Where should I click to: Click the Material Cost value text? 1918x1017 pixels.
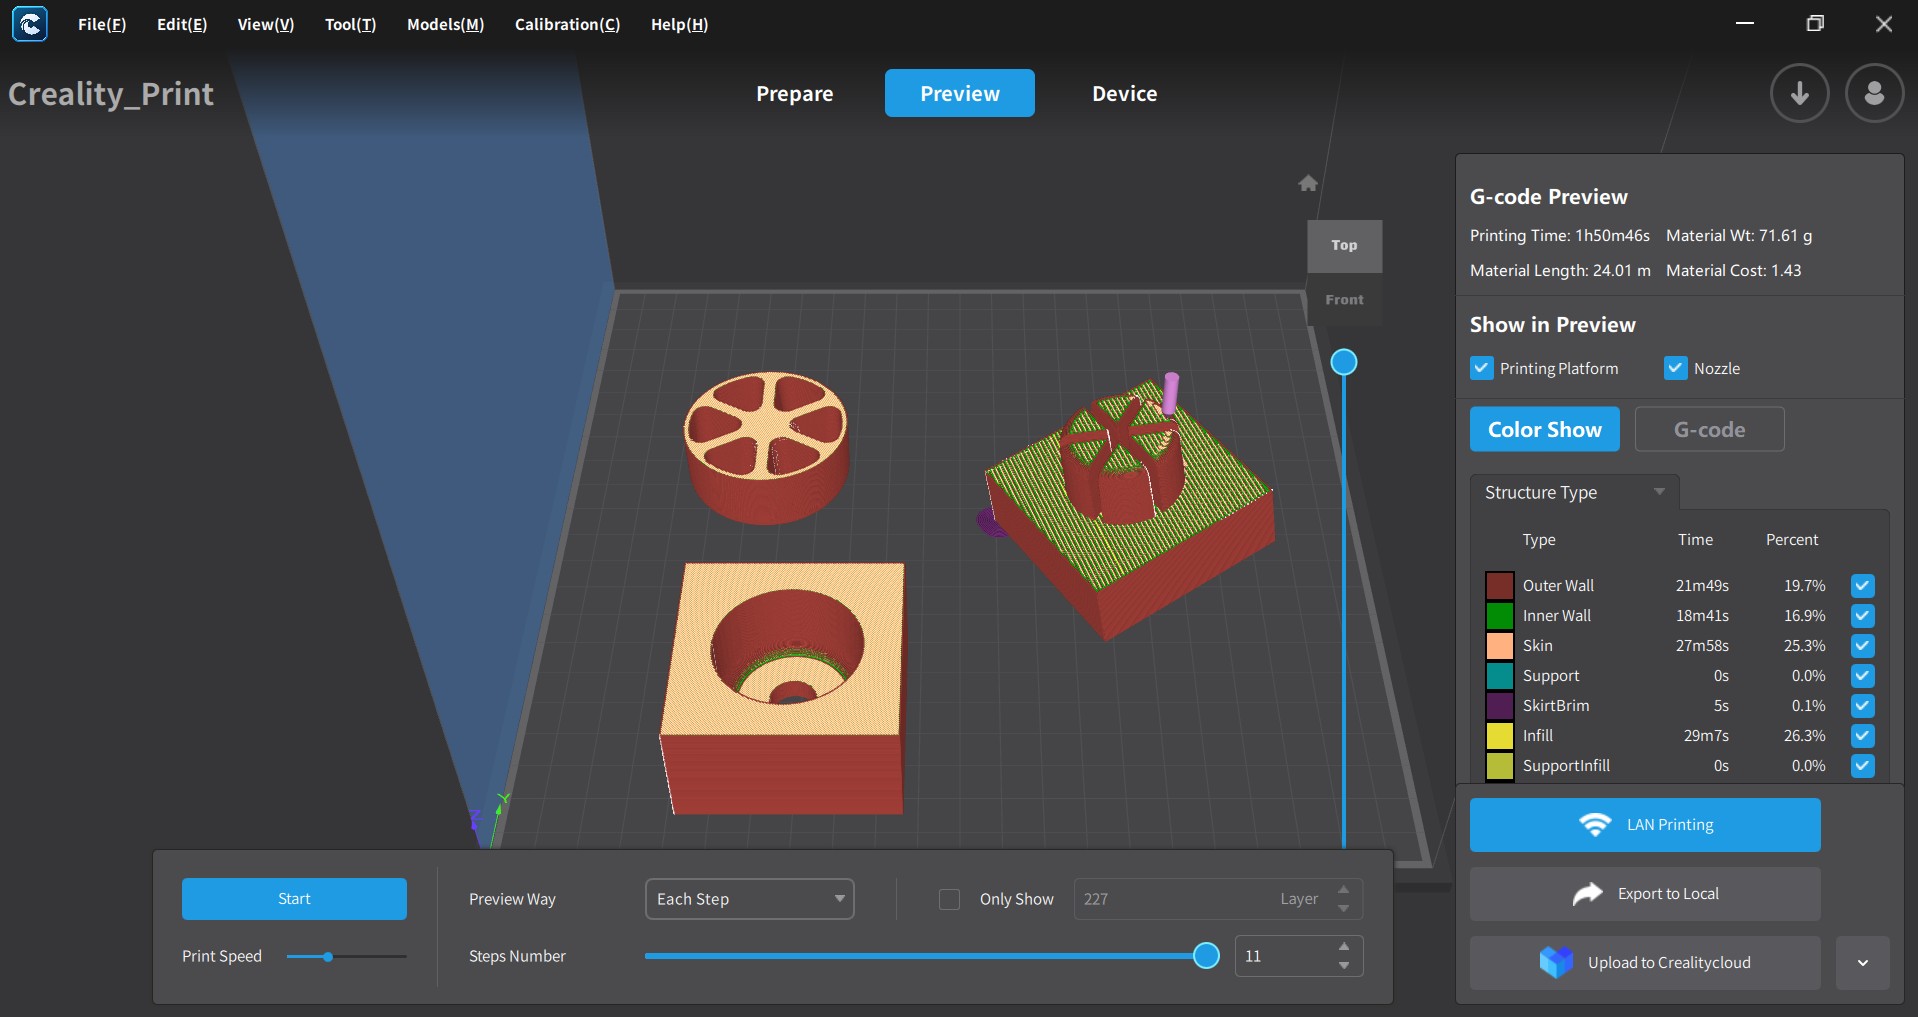1786,271
